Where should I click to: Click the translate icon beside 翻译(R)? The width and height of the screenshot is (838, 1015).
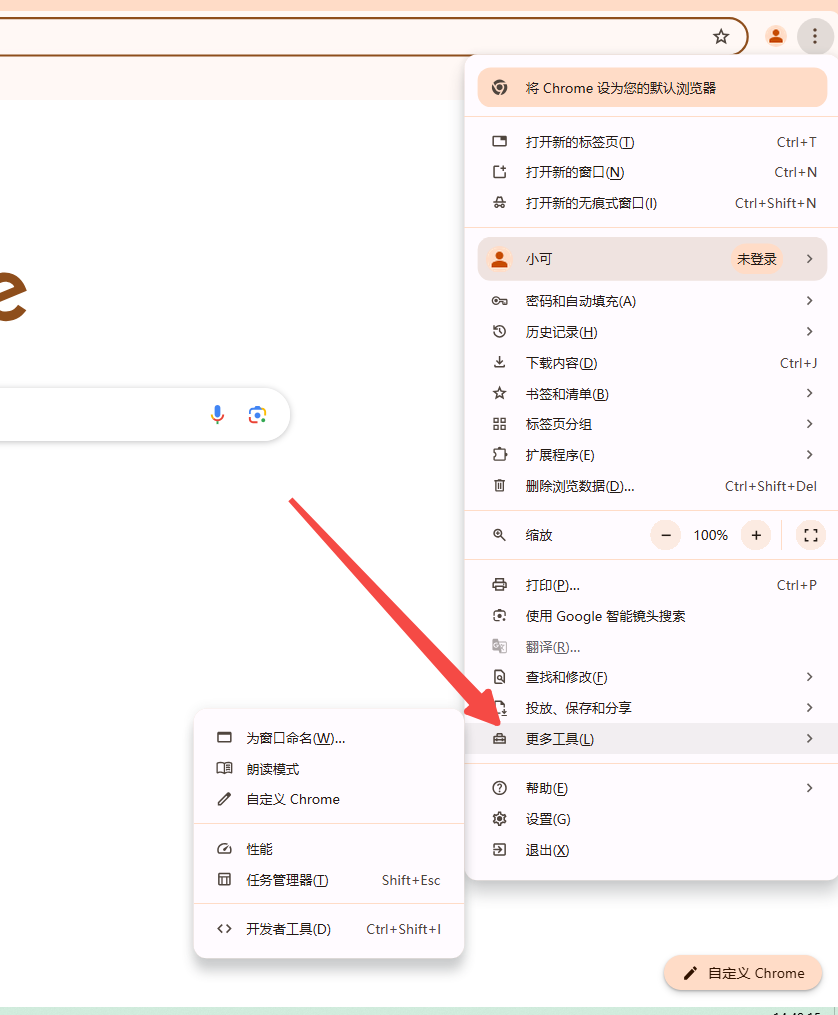point(500,646)
